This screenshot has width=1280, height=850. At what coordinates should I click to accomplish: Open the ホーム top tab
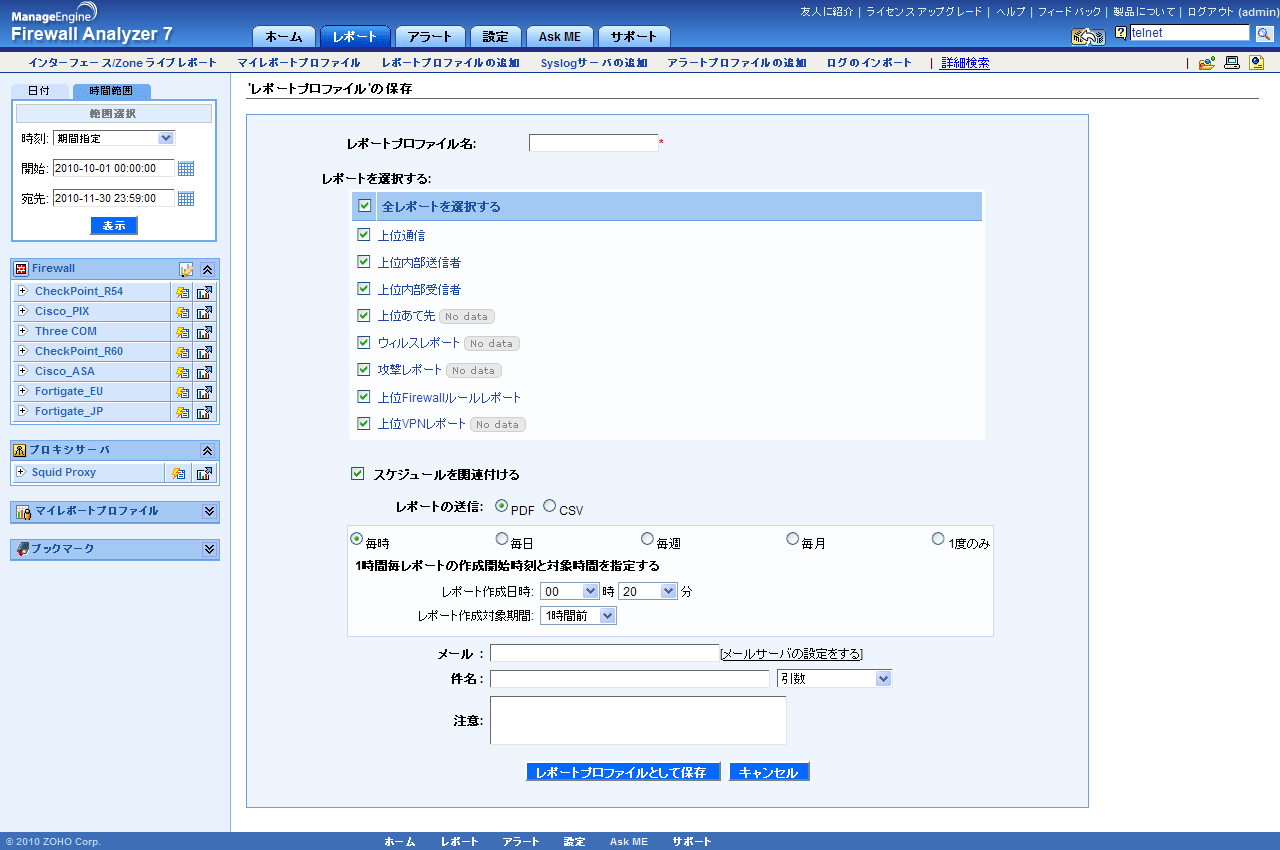[284, 37]
